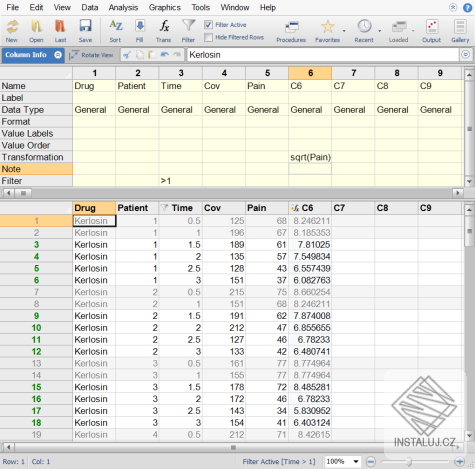Collapse the Column Info panel
475x469 pixels.
(58, 55)
